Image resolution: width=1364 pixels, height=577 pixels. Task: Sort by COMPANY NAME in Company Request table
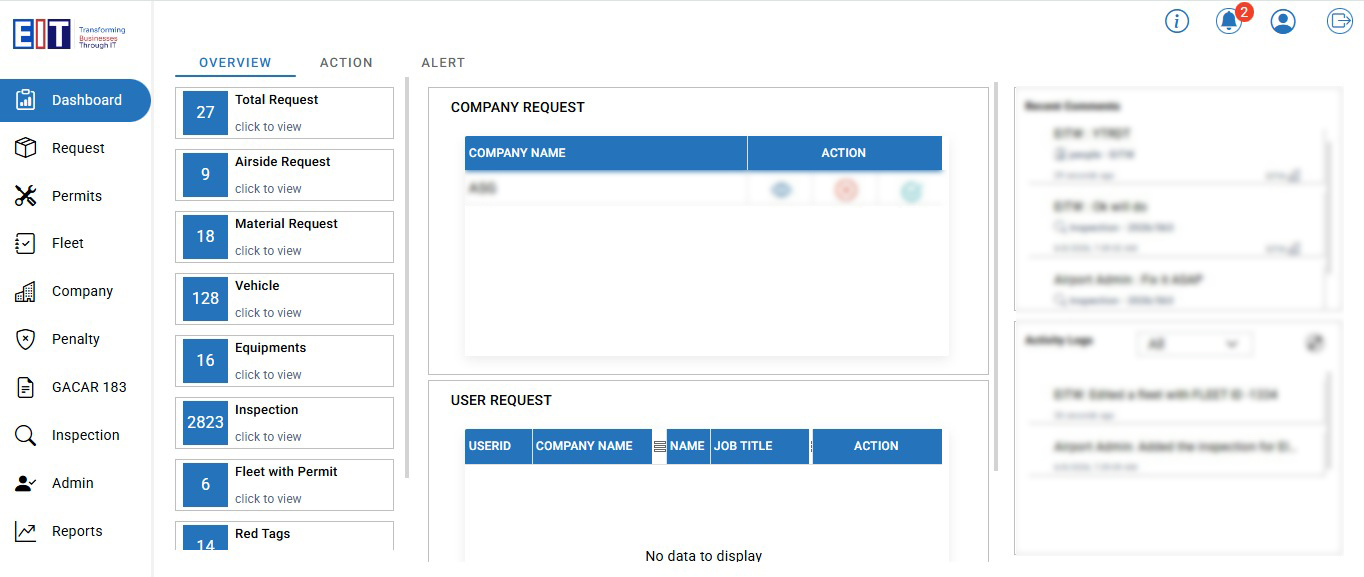606,153
